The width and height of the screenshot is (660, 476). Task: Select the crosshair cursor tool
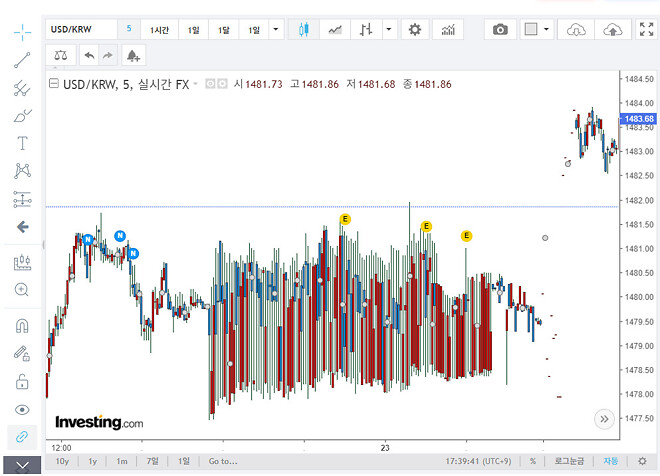pyautogui.click(x=22, y=32)
